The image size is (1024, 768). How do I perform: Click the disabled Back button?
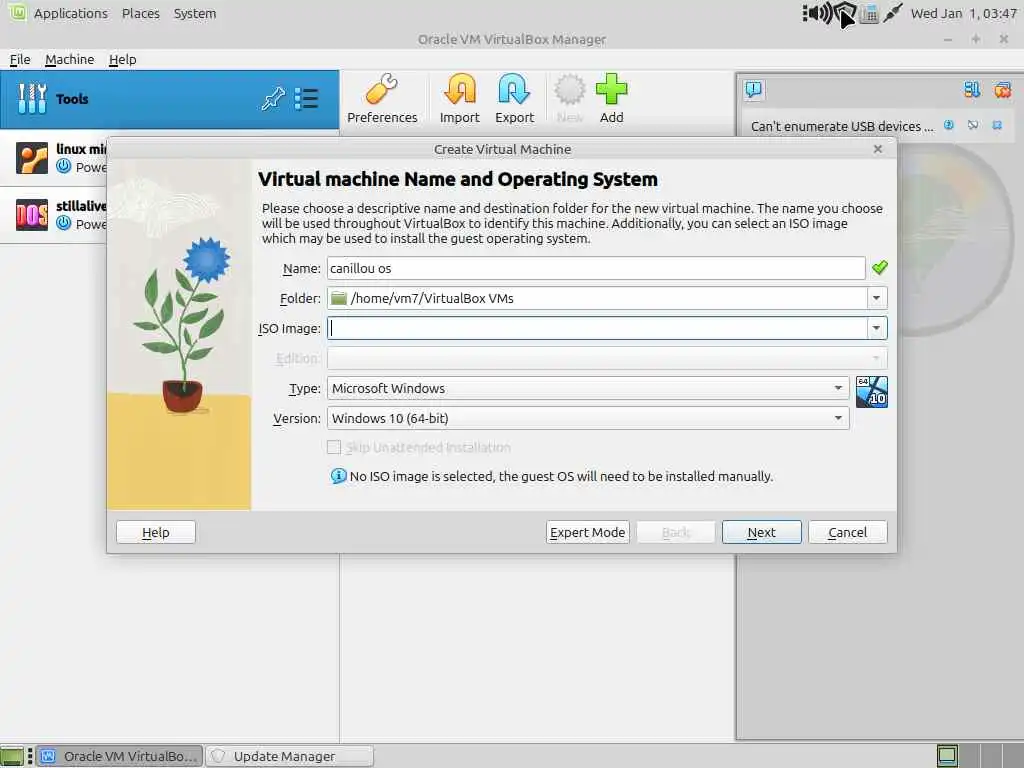[x=676, y=532]
